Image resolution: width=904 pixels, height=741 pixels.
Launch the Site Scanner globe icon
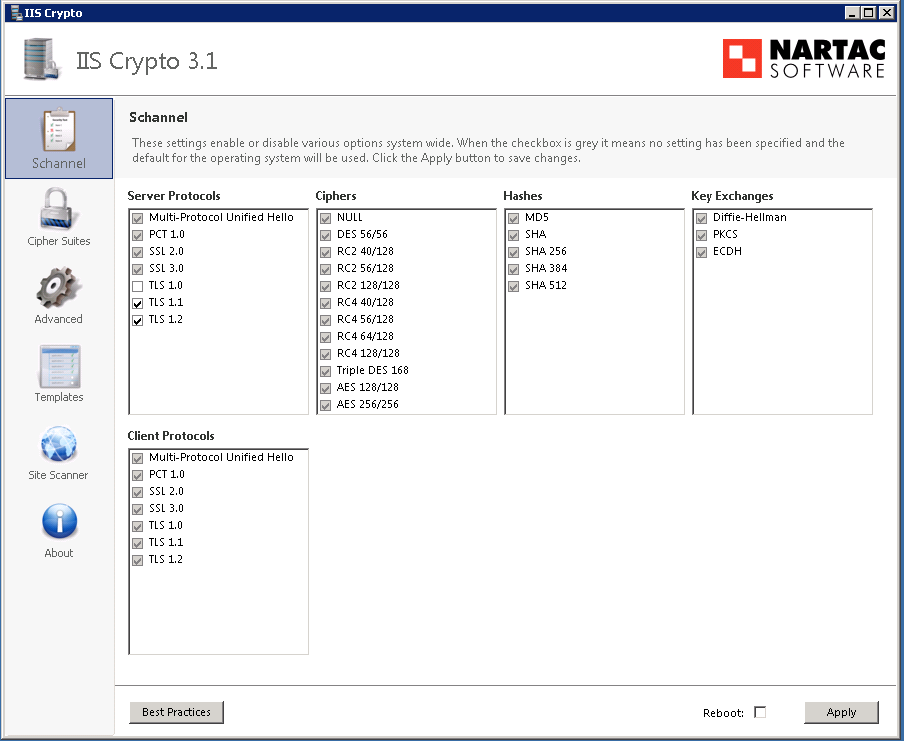pos(59,444)
